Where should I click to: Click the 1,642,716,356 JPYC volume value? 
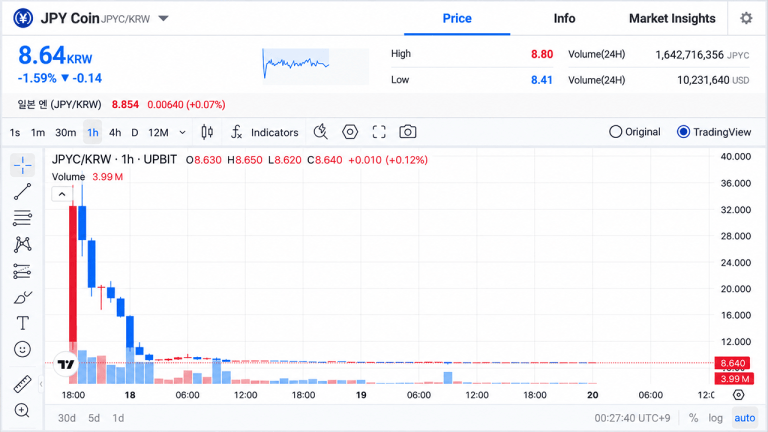702,54
